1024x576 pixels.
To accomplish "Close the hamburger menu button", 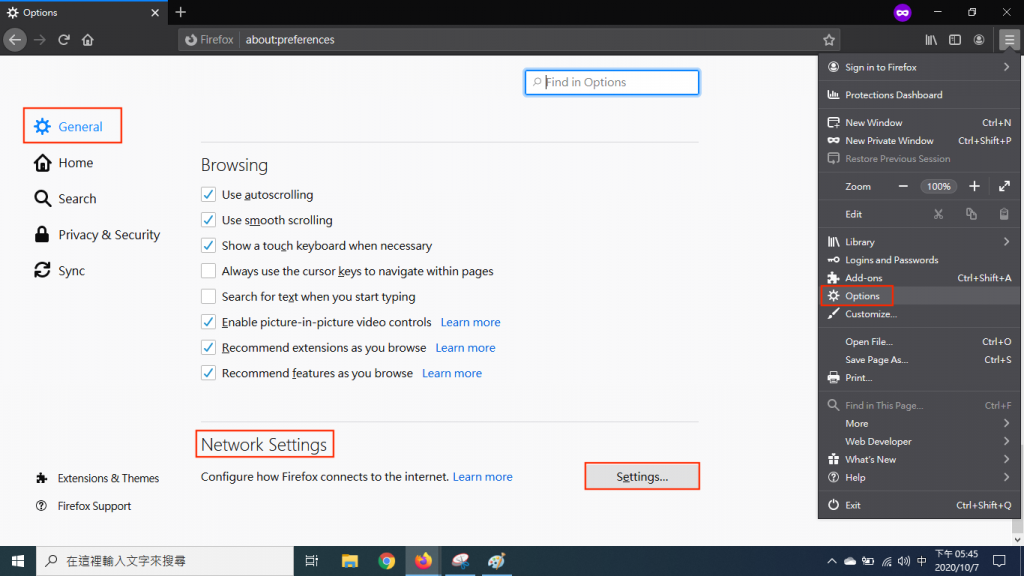I will coord(1009,40).
